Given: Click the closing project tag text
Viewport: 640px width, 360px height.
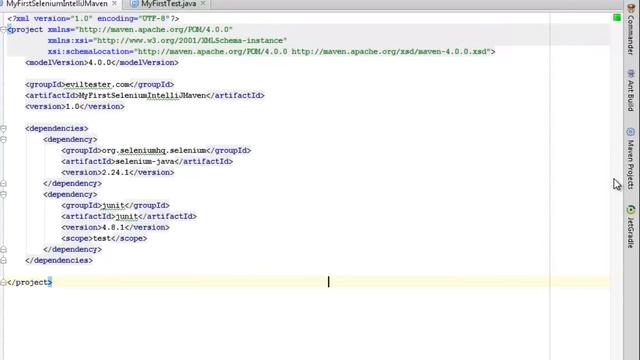Looking at the screenshot, I should (x=29, y=282).
